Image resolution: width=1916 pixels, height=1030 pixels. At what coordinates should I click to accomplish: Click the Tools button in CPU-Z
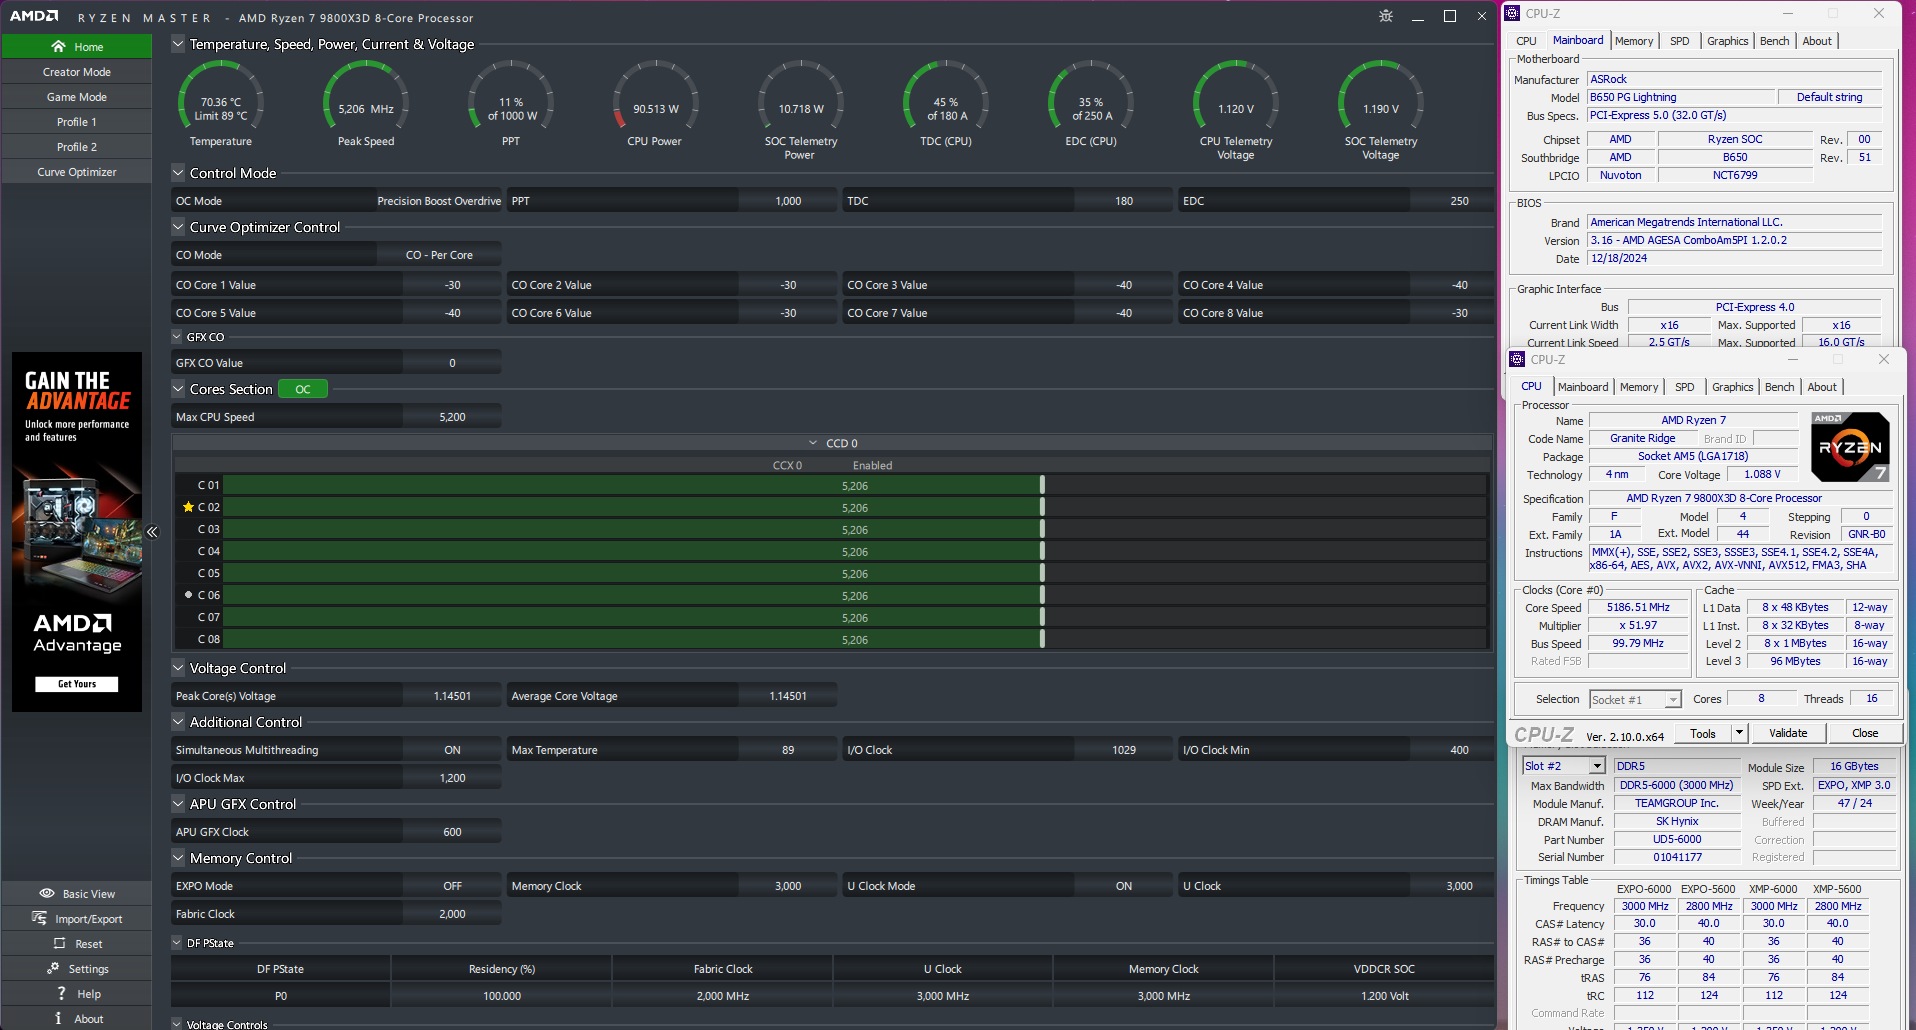click(1703, 733)
